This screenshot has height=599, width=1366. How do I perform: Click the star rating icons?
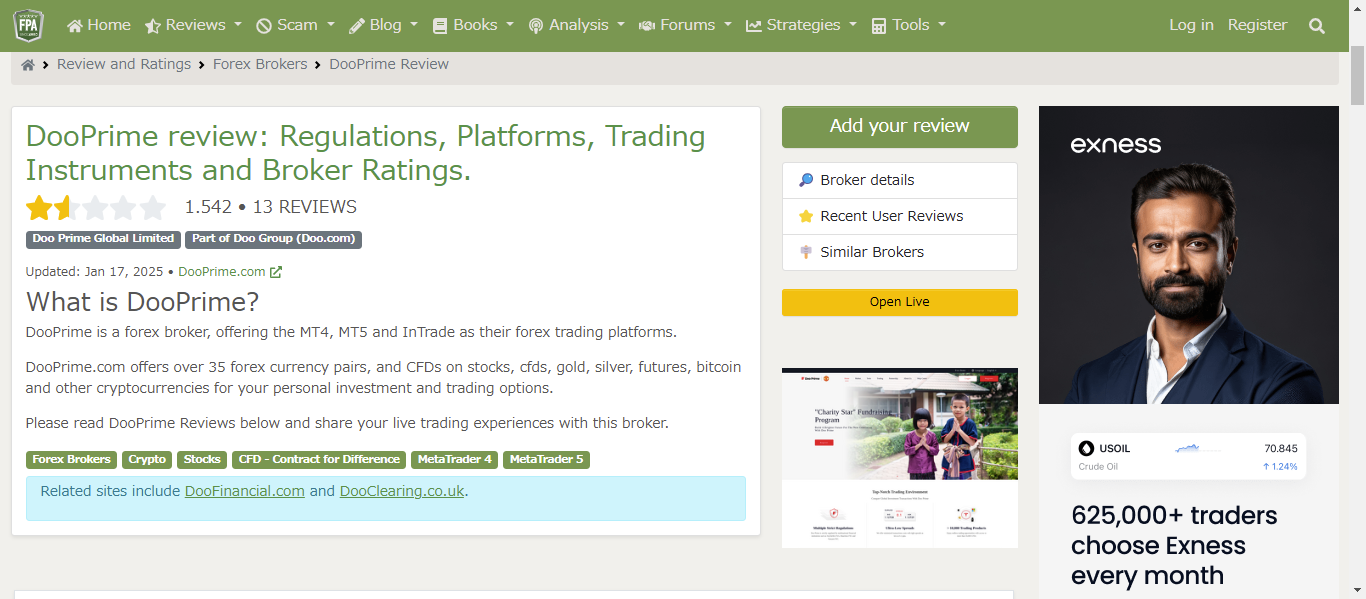(96, 208)
